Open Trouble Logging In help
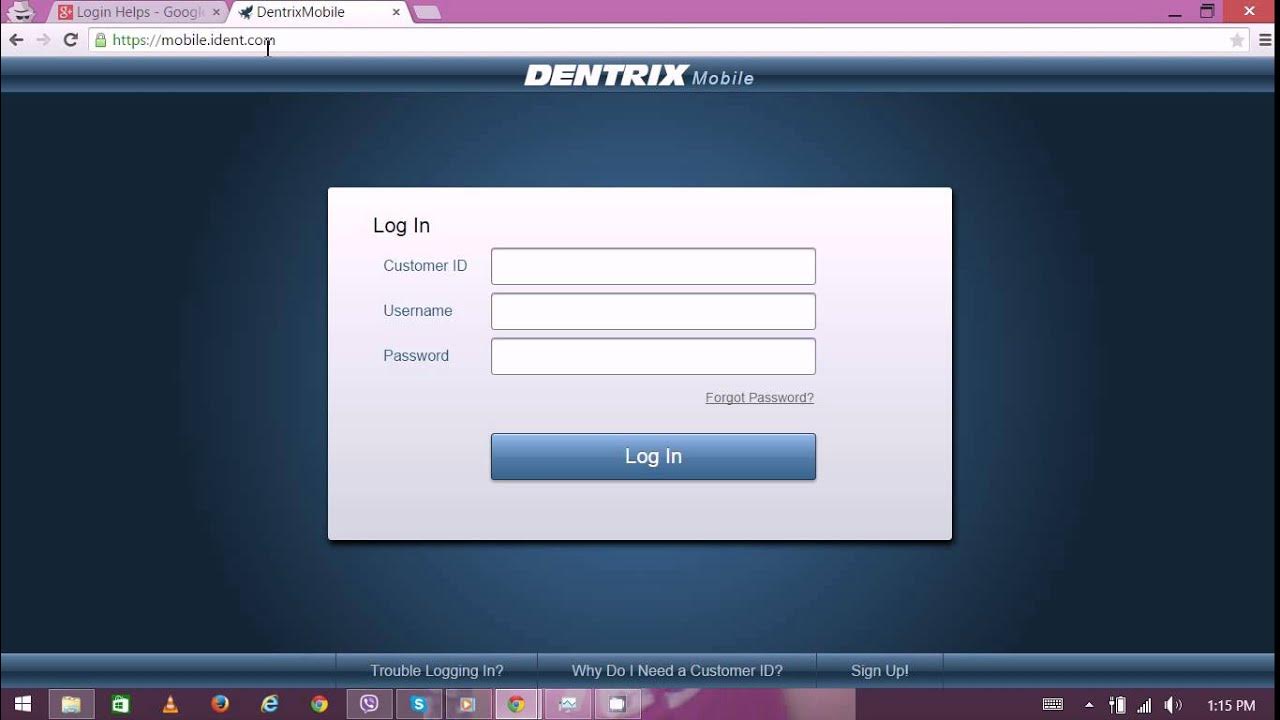This screenshot has height=720, width=1280. pos(437,671)
